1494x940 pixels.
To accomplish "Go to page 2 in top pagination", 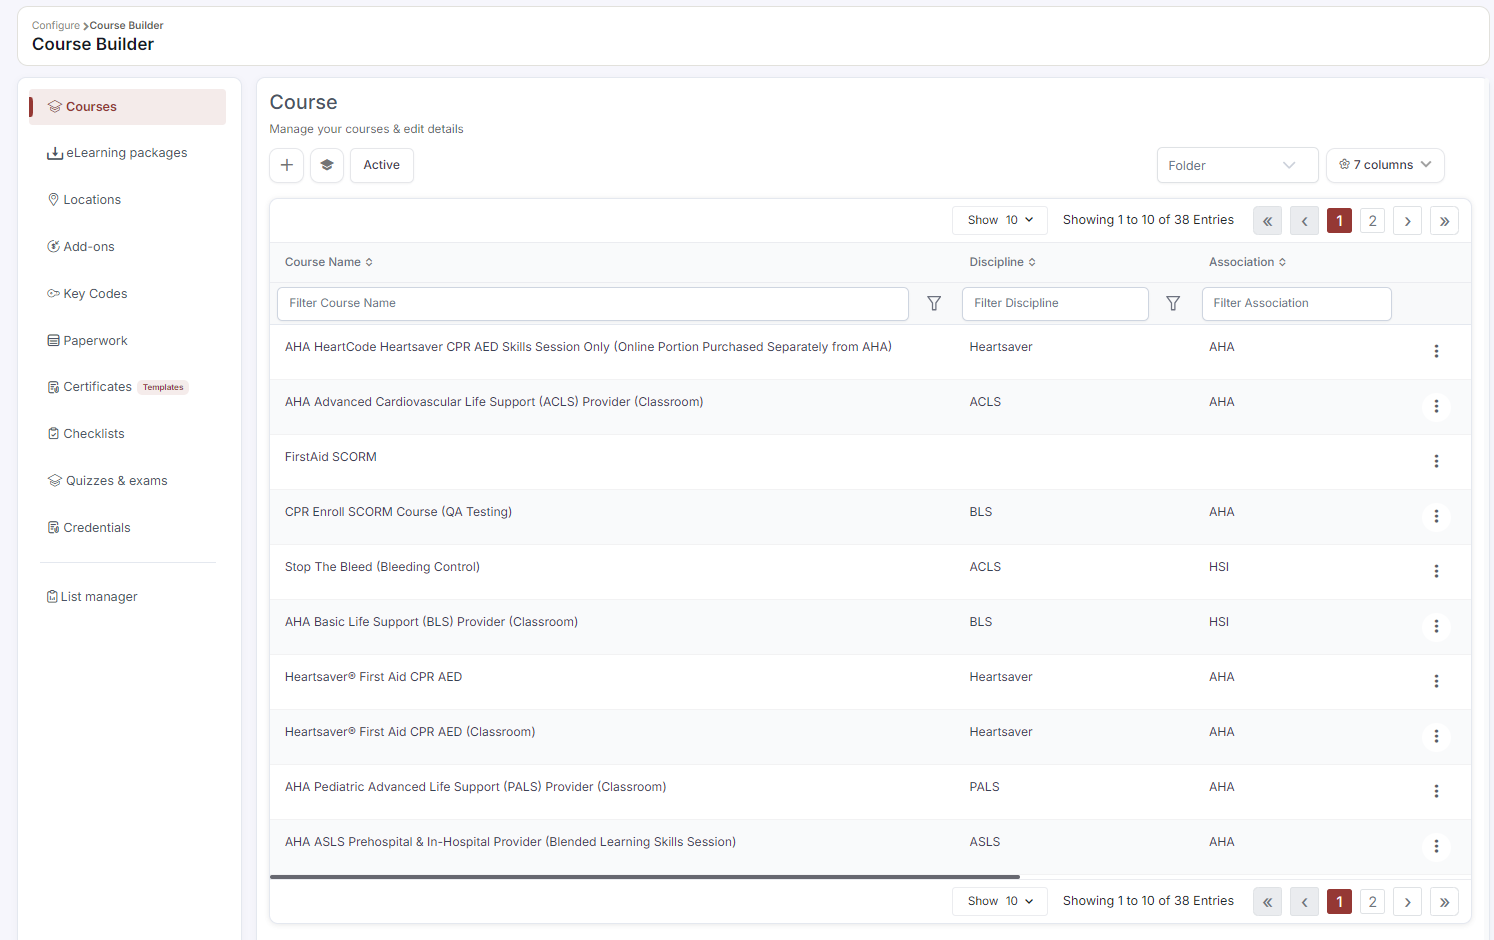I will 1372,221.
